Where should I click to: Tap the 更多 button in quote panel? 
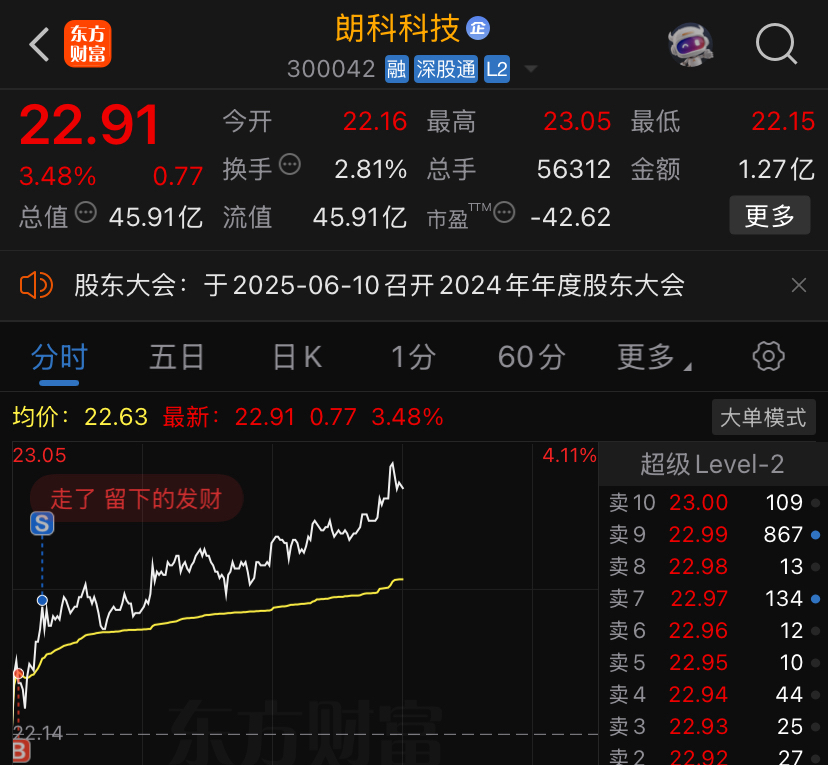pos(769,215)
